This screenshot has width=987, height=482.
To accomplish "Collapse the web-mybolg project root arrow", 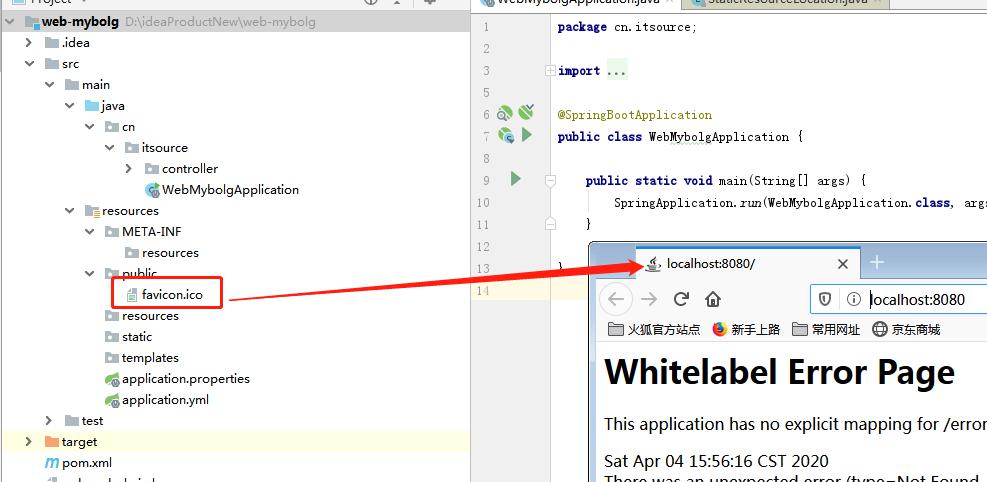I will pyautogui.click(x=9, y=22).
